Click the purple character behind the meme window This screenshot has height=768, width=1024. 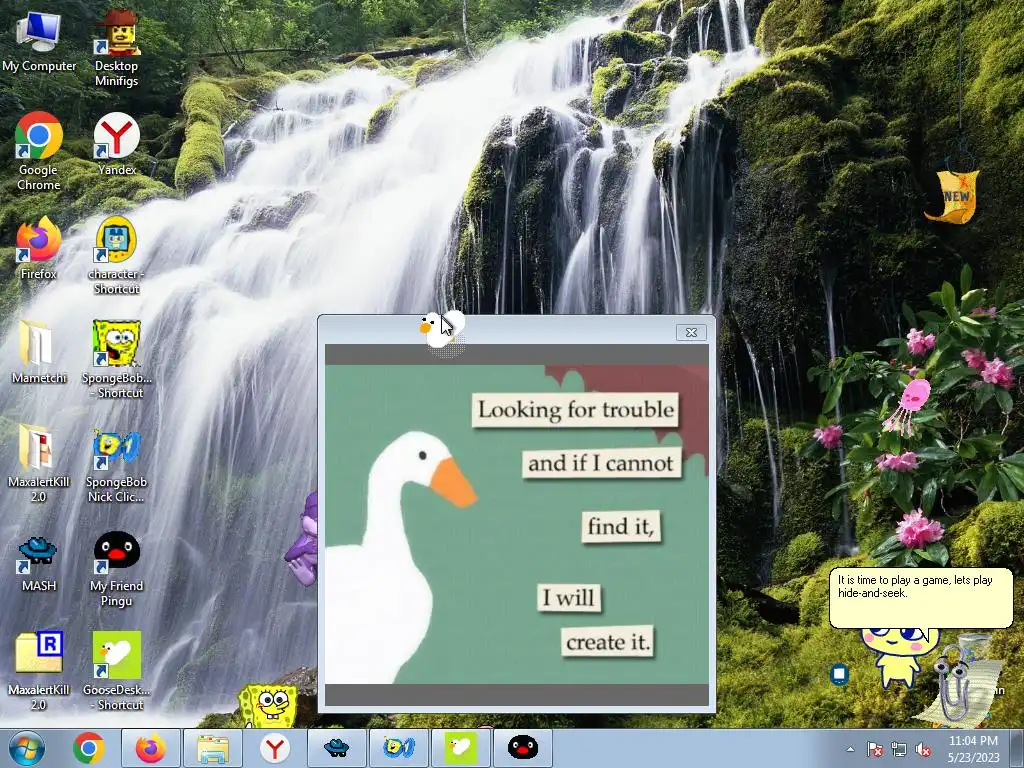pyautogui.click(x=303, y=540)
